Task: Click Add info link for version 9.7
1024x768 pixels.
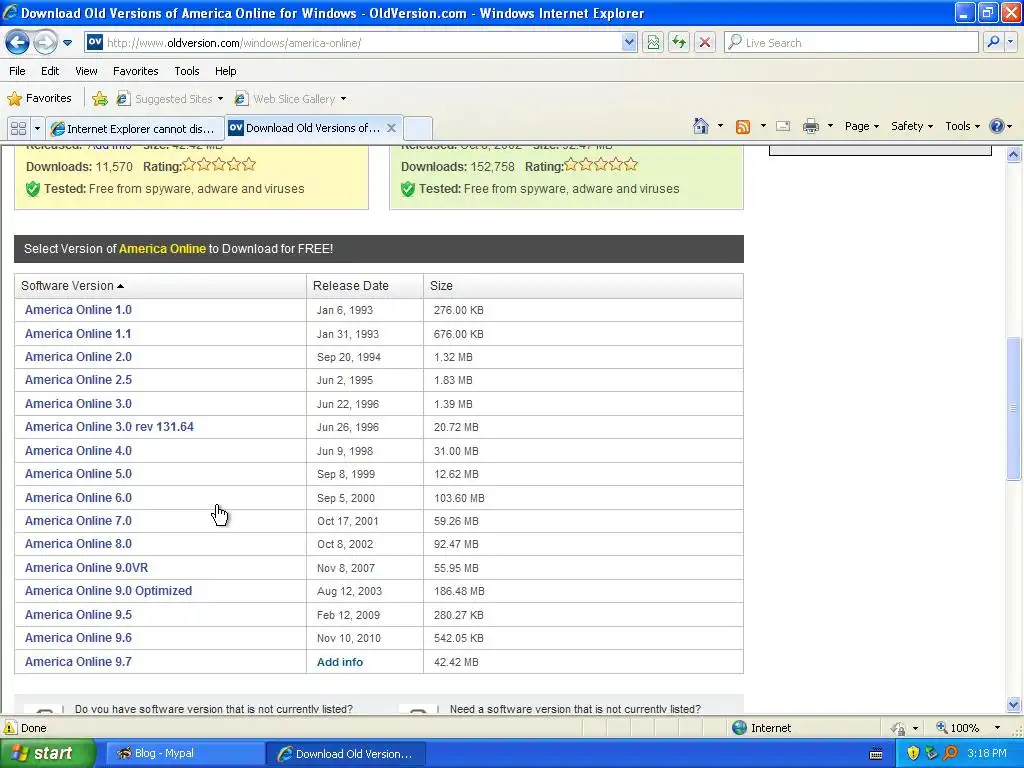Action: coord(340,662)
